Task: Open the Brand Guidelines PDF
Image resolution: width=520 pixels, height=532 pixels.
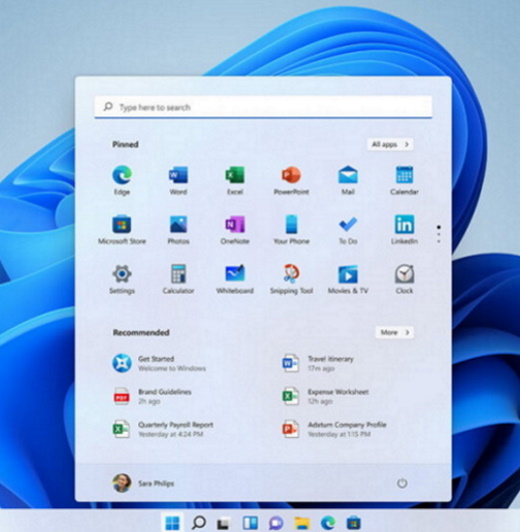Action: [152, 396]
